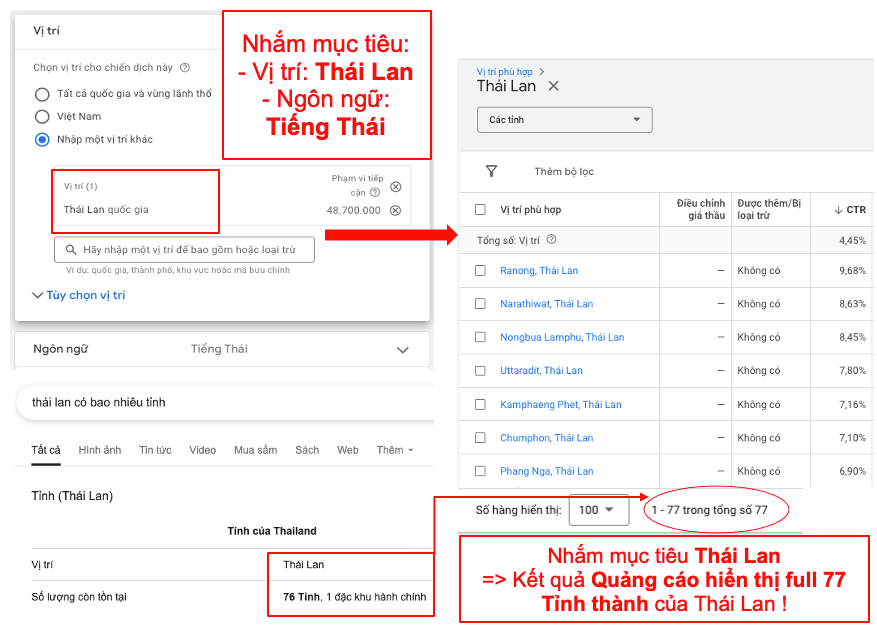Click help icon next to 'Phạm vi tiếp cận'
The width and height of the screenshot is (877, 628).
click(x=375, y=192)
